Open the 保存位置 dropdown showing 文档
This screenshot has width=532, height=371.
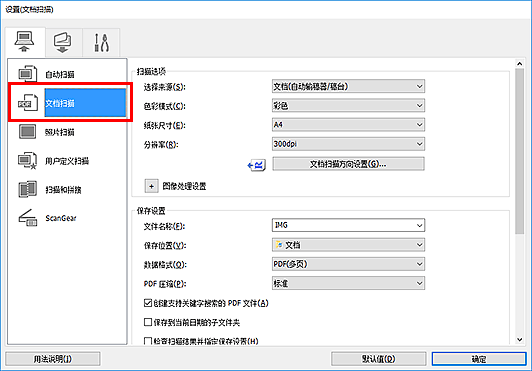(348, 245)
